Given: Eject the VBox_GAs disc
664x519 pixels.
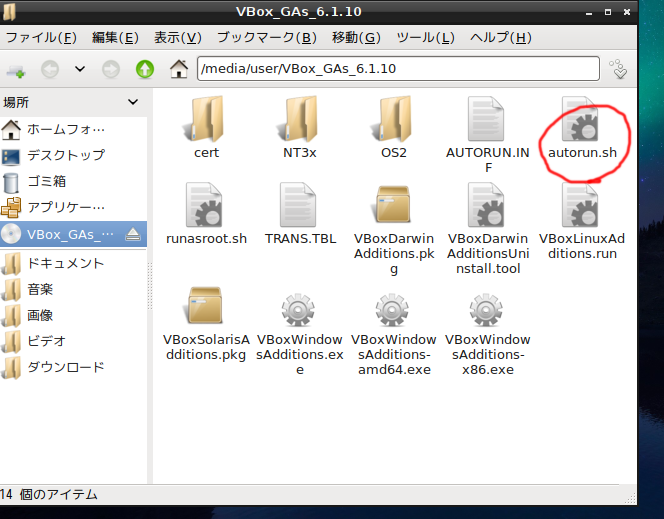Looking at the screenshot, I should click(133, 234).
